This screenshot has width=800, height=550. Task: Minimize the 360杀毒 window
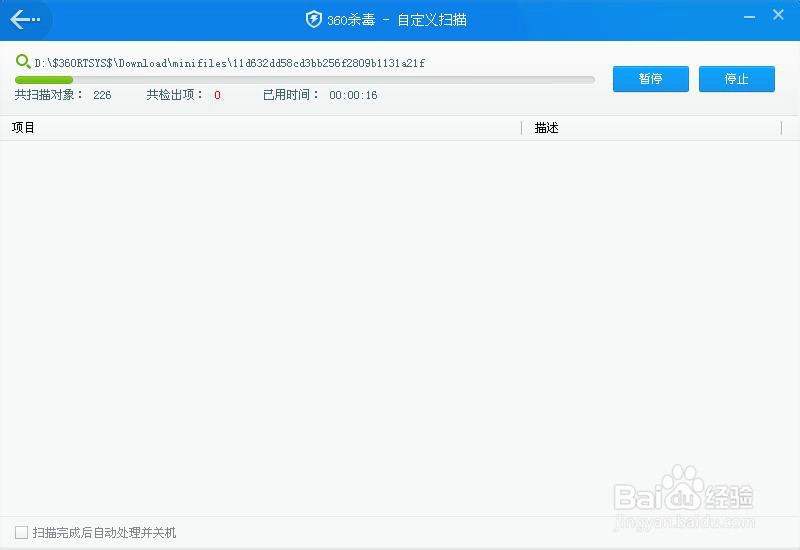click(749, 17)
